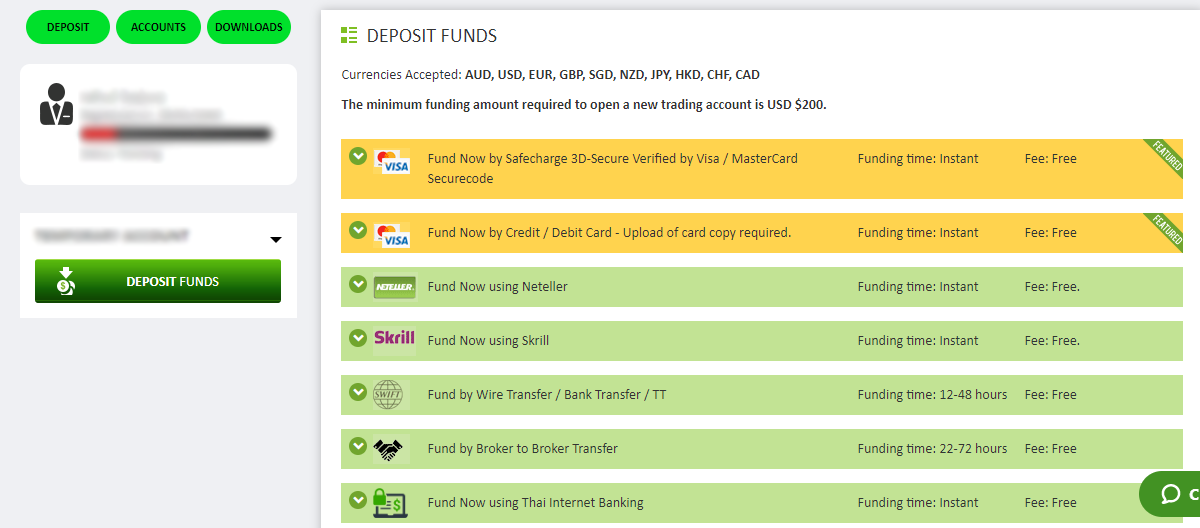Expand the Safecharge 3D-Secure funding option chevron
Viewport: 1200px width, 528px height.
tap(357, 156)
